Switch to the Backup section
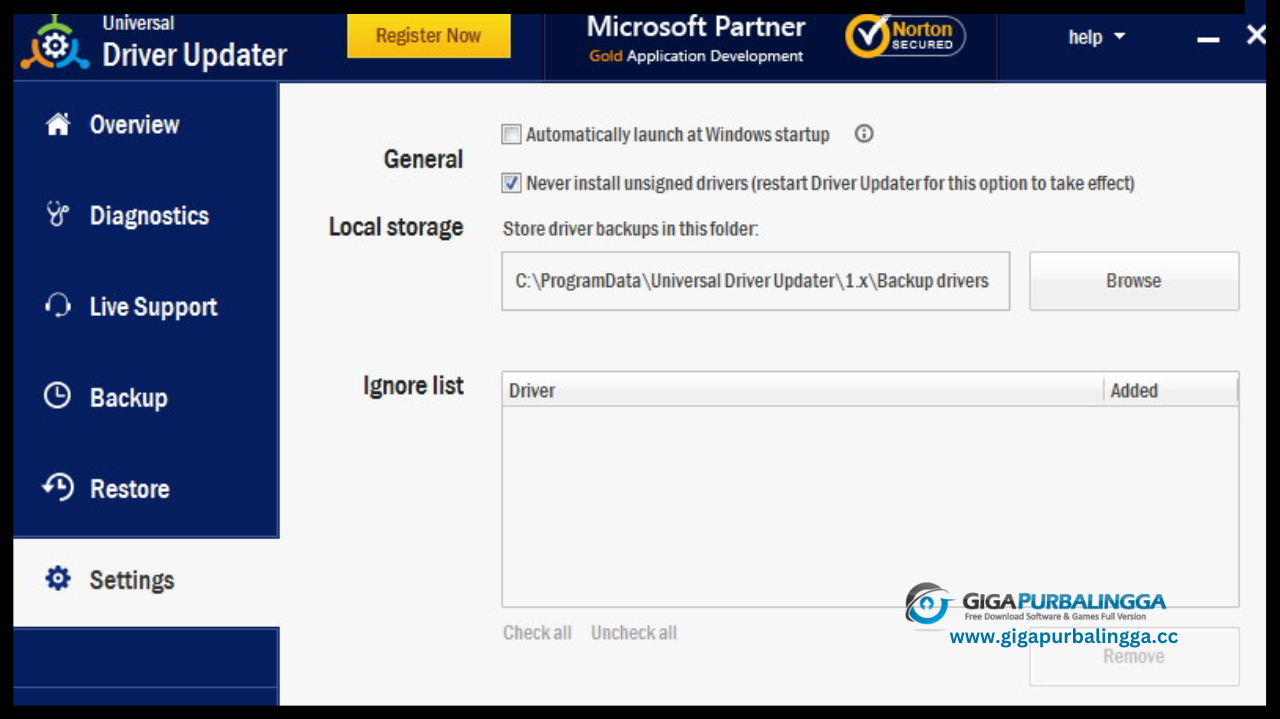 [146, 398]
